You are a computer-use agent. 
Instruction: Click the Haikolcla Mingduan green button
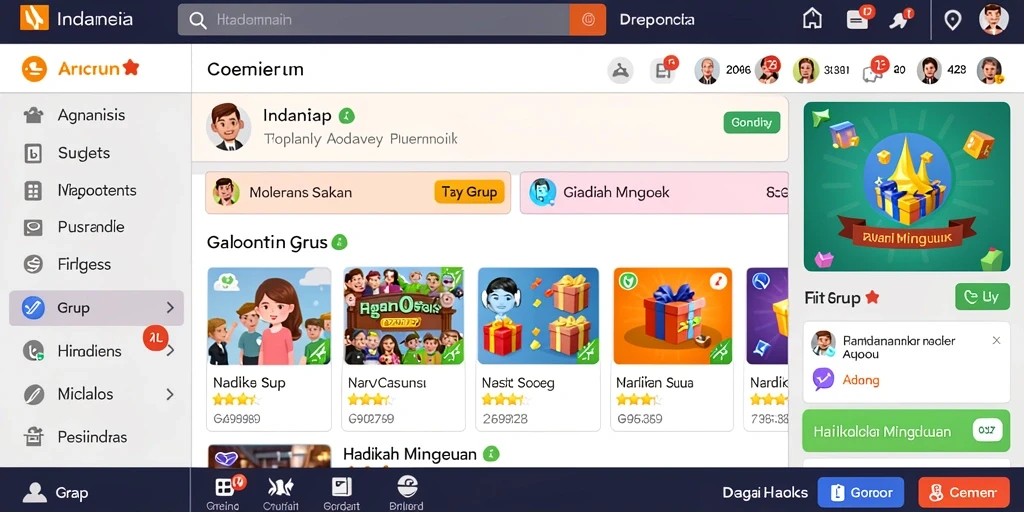coord(906,432)
